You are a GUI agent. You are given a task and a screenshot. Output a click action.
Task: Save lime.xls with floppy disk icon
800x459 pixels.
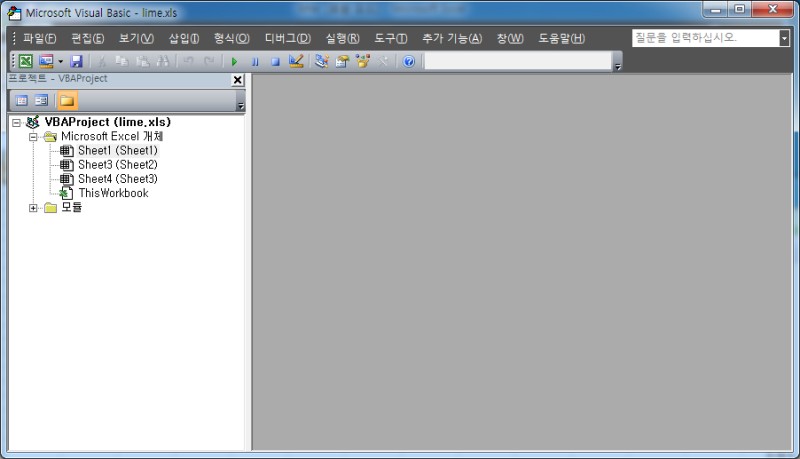click(x=77, y=61)
